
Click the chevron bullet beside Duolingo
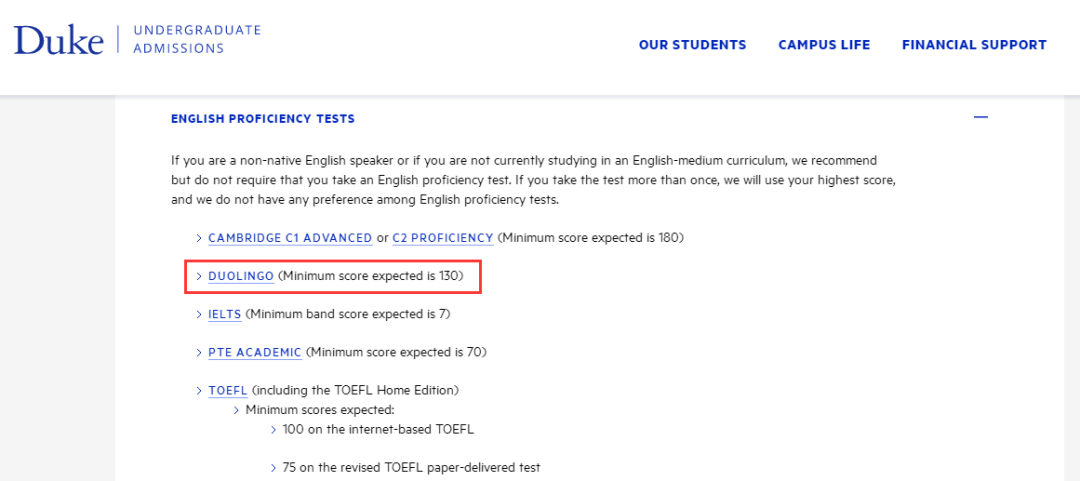click(x=200, y=276)
